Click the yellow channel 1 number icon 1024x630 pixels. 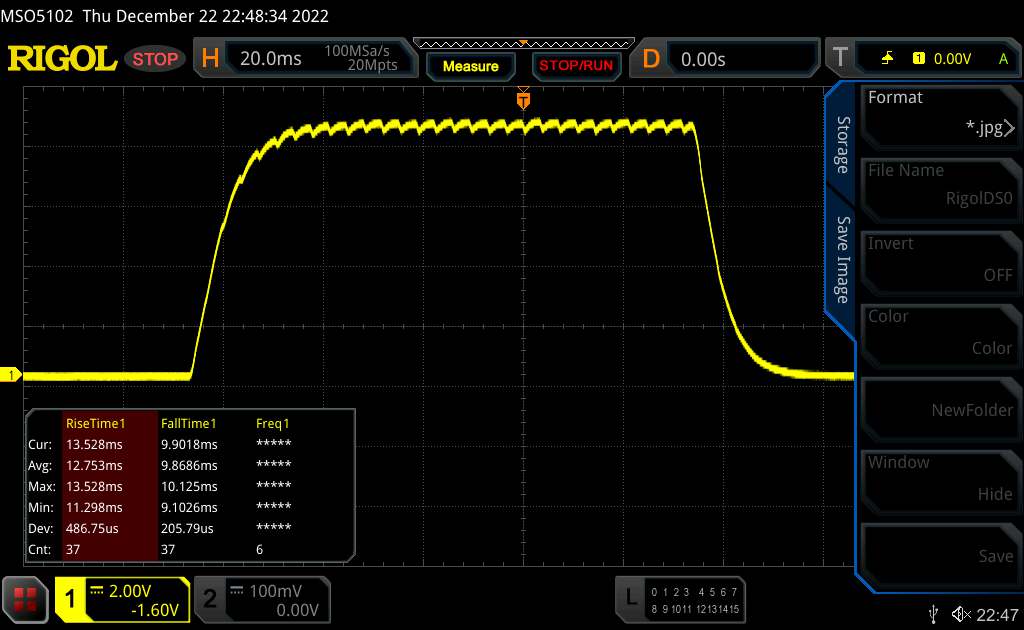click(x=70, y=599)
